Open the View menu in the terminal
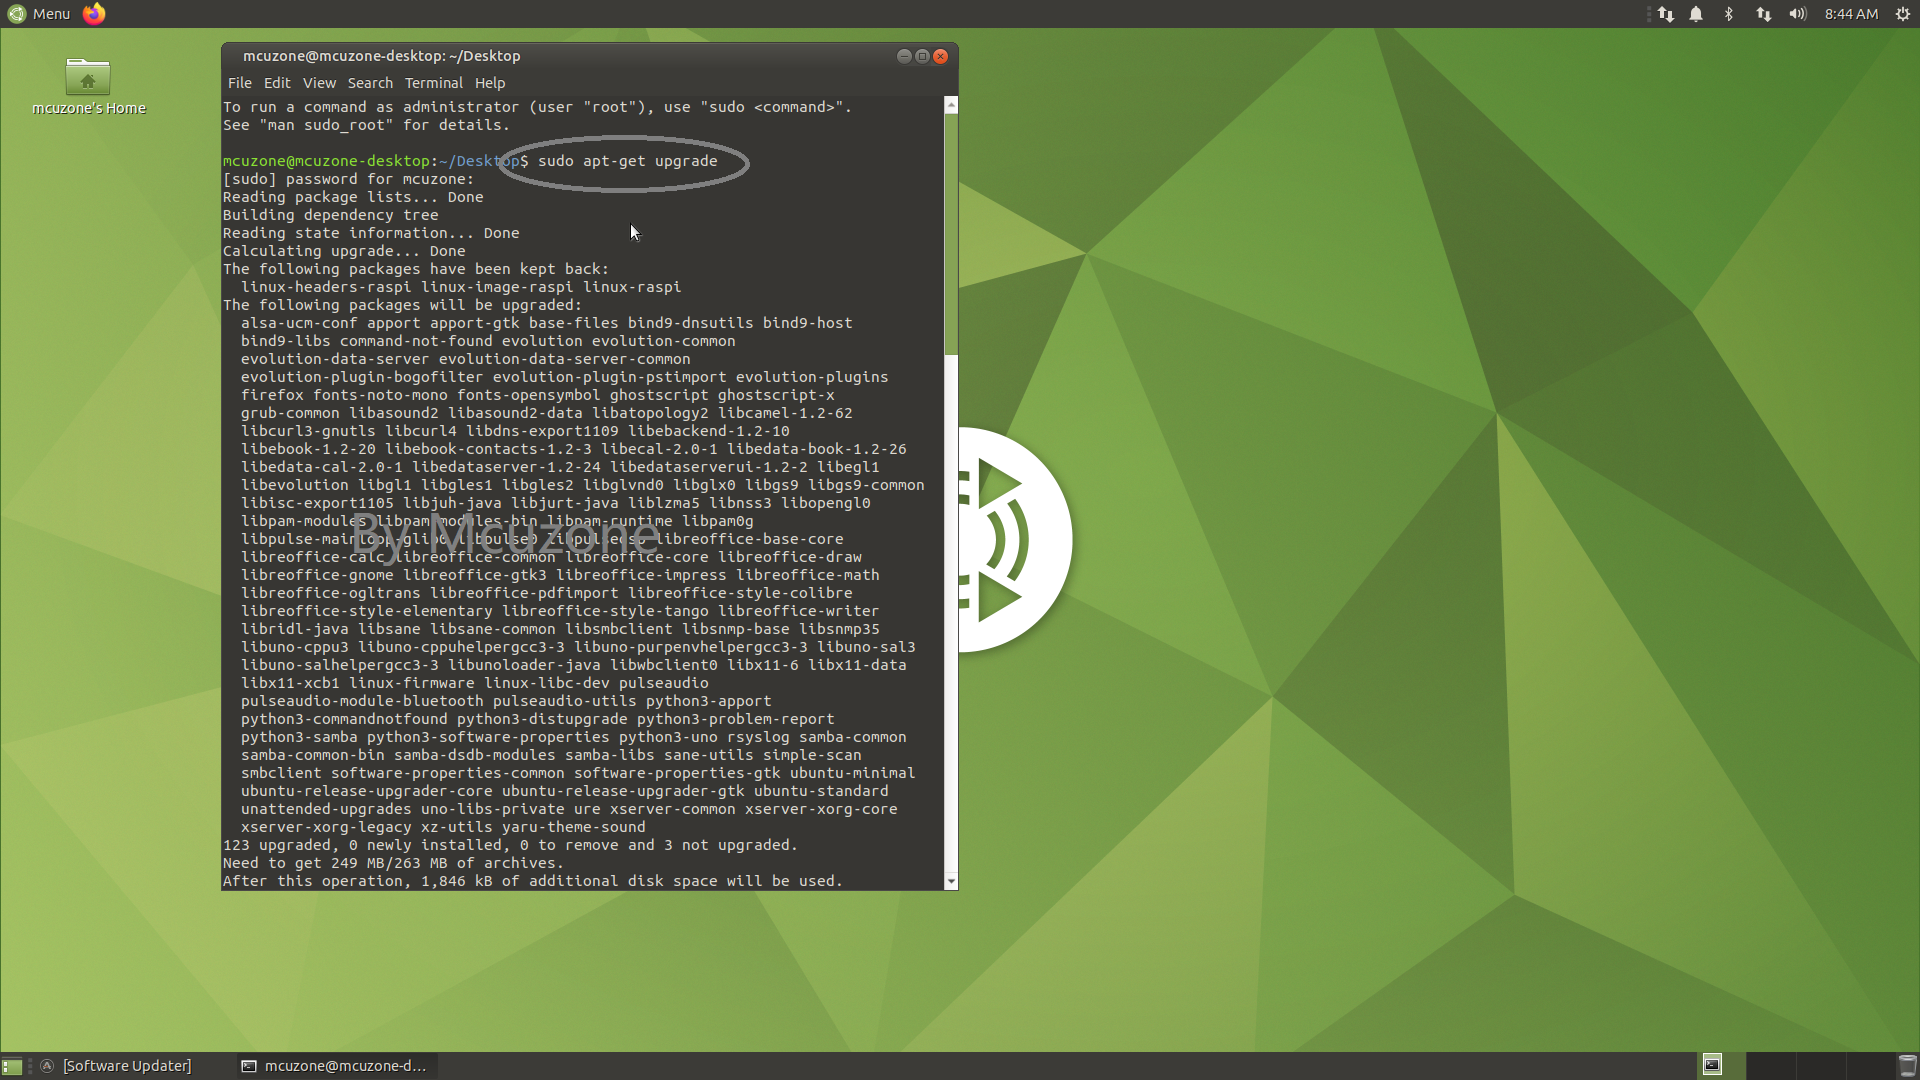The height and width of the screenshot is (1080, 1920). (319, 83)
